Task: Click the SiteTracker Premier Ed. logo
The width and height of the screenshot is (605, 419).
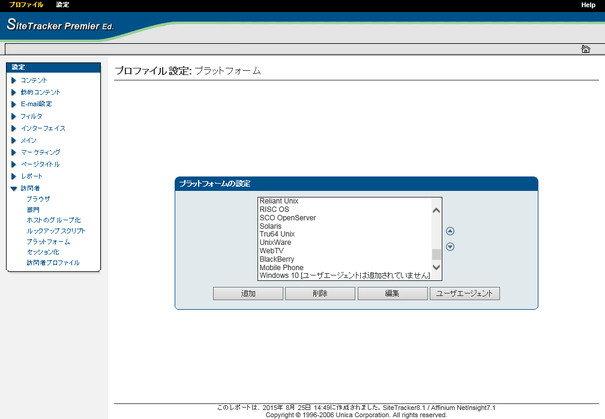Action: (60, 25)
